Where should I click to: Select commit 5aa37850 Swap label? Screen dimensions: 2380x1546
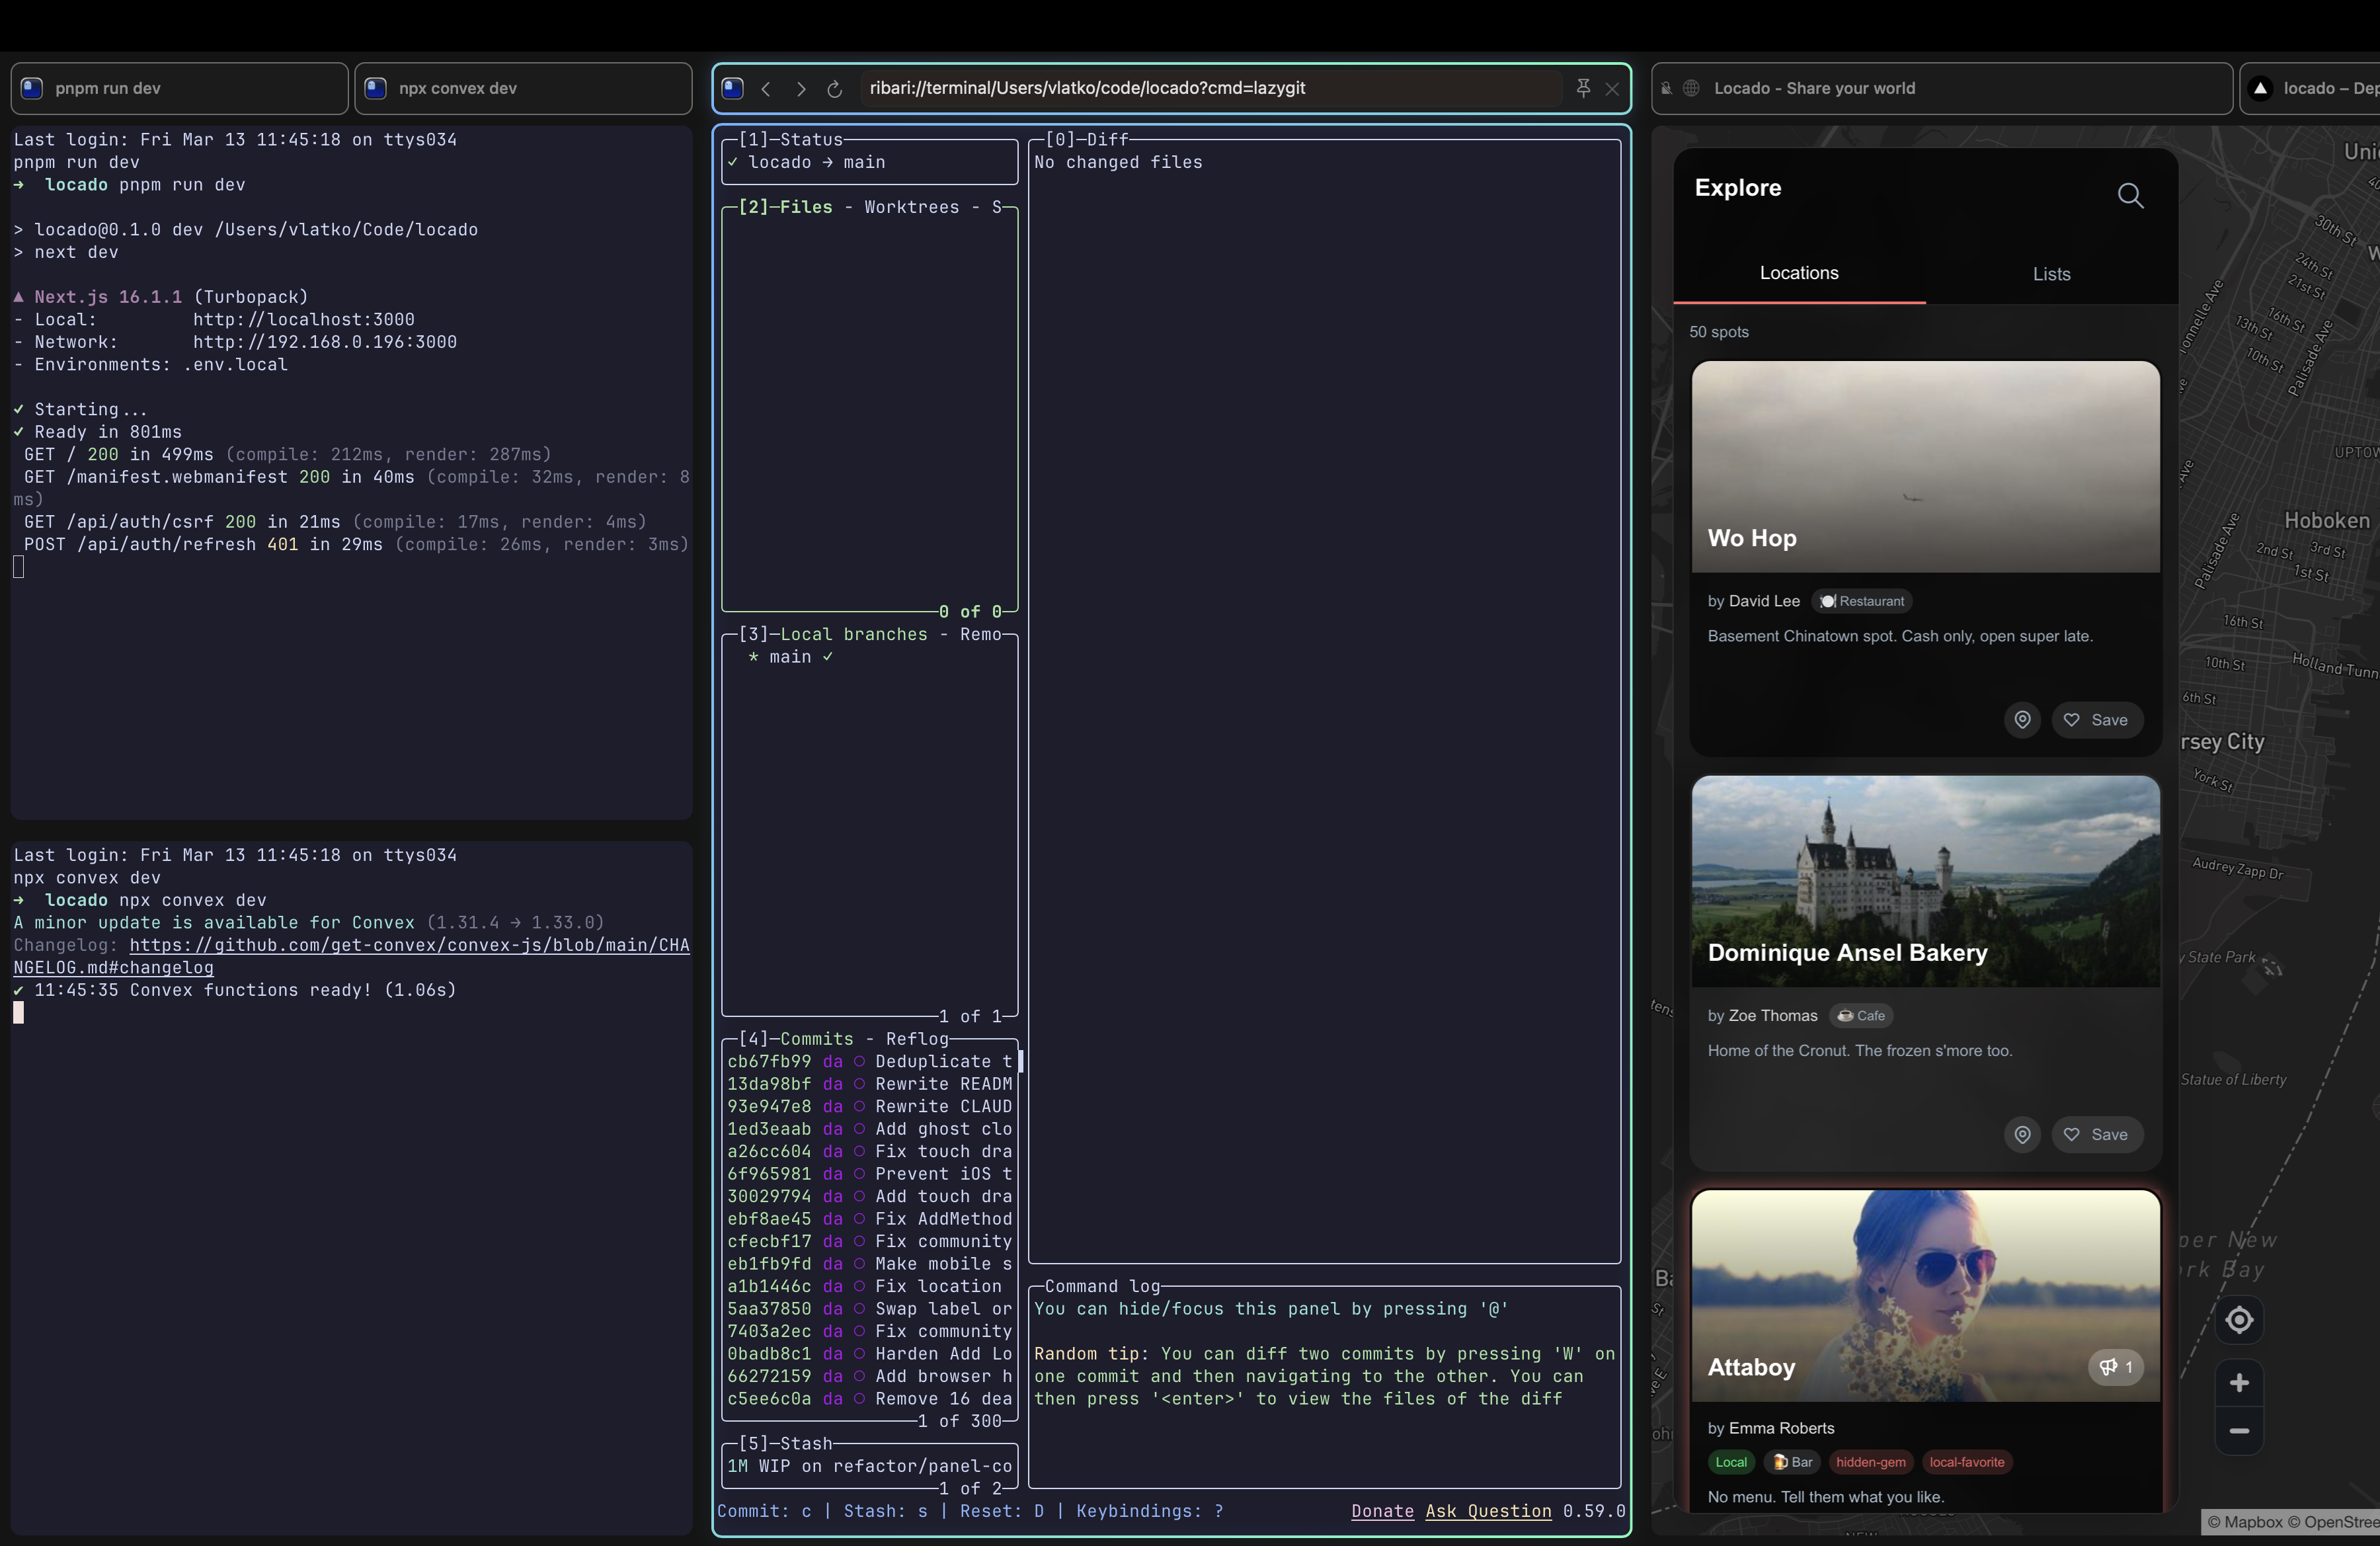coord(870,1309)
